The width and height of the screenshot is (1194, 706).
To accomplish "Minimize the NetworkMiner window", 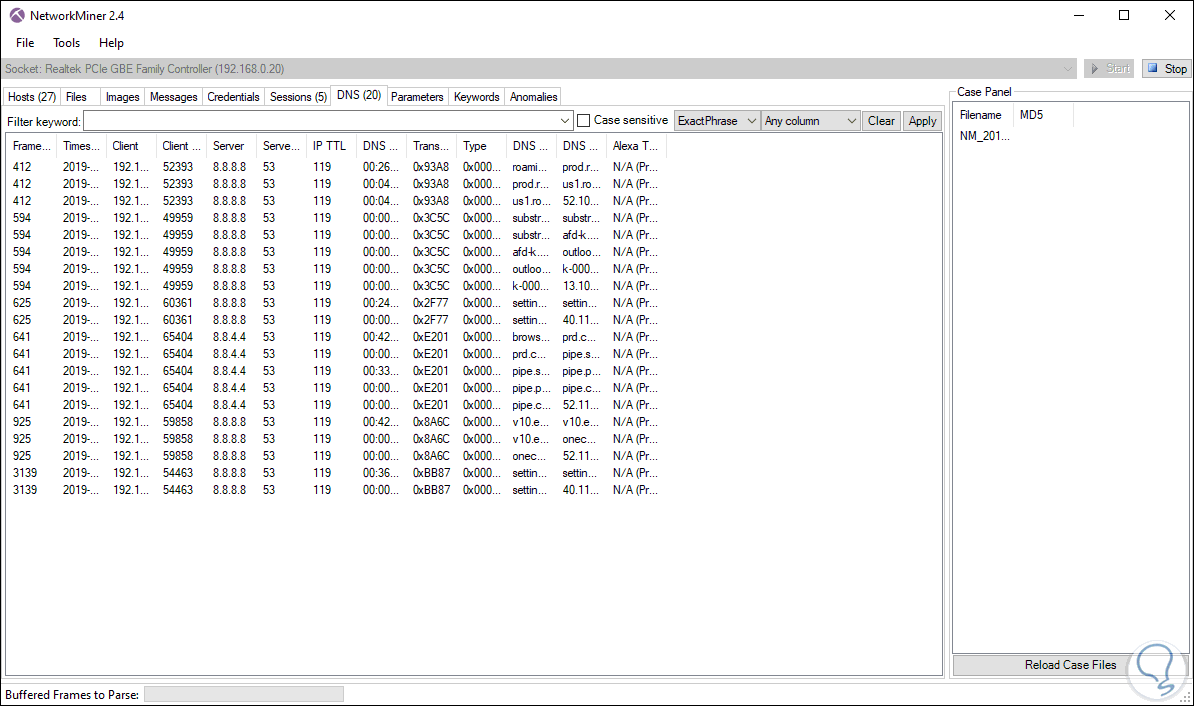I will coord(1078,15).
